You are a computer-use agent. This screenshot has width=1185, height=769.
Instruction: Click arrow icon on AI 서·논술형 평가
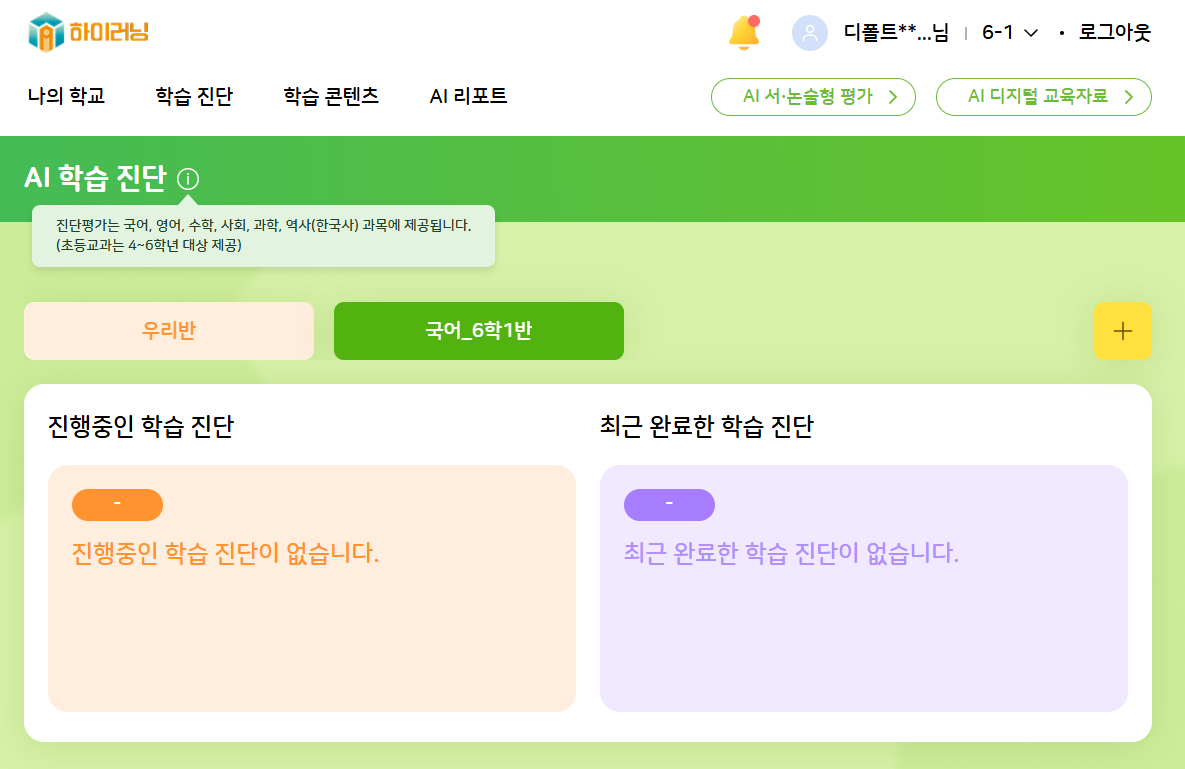[x=893, y=97]
